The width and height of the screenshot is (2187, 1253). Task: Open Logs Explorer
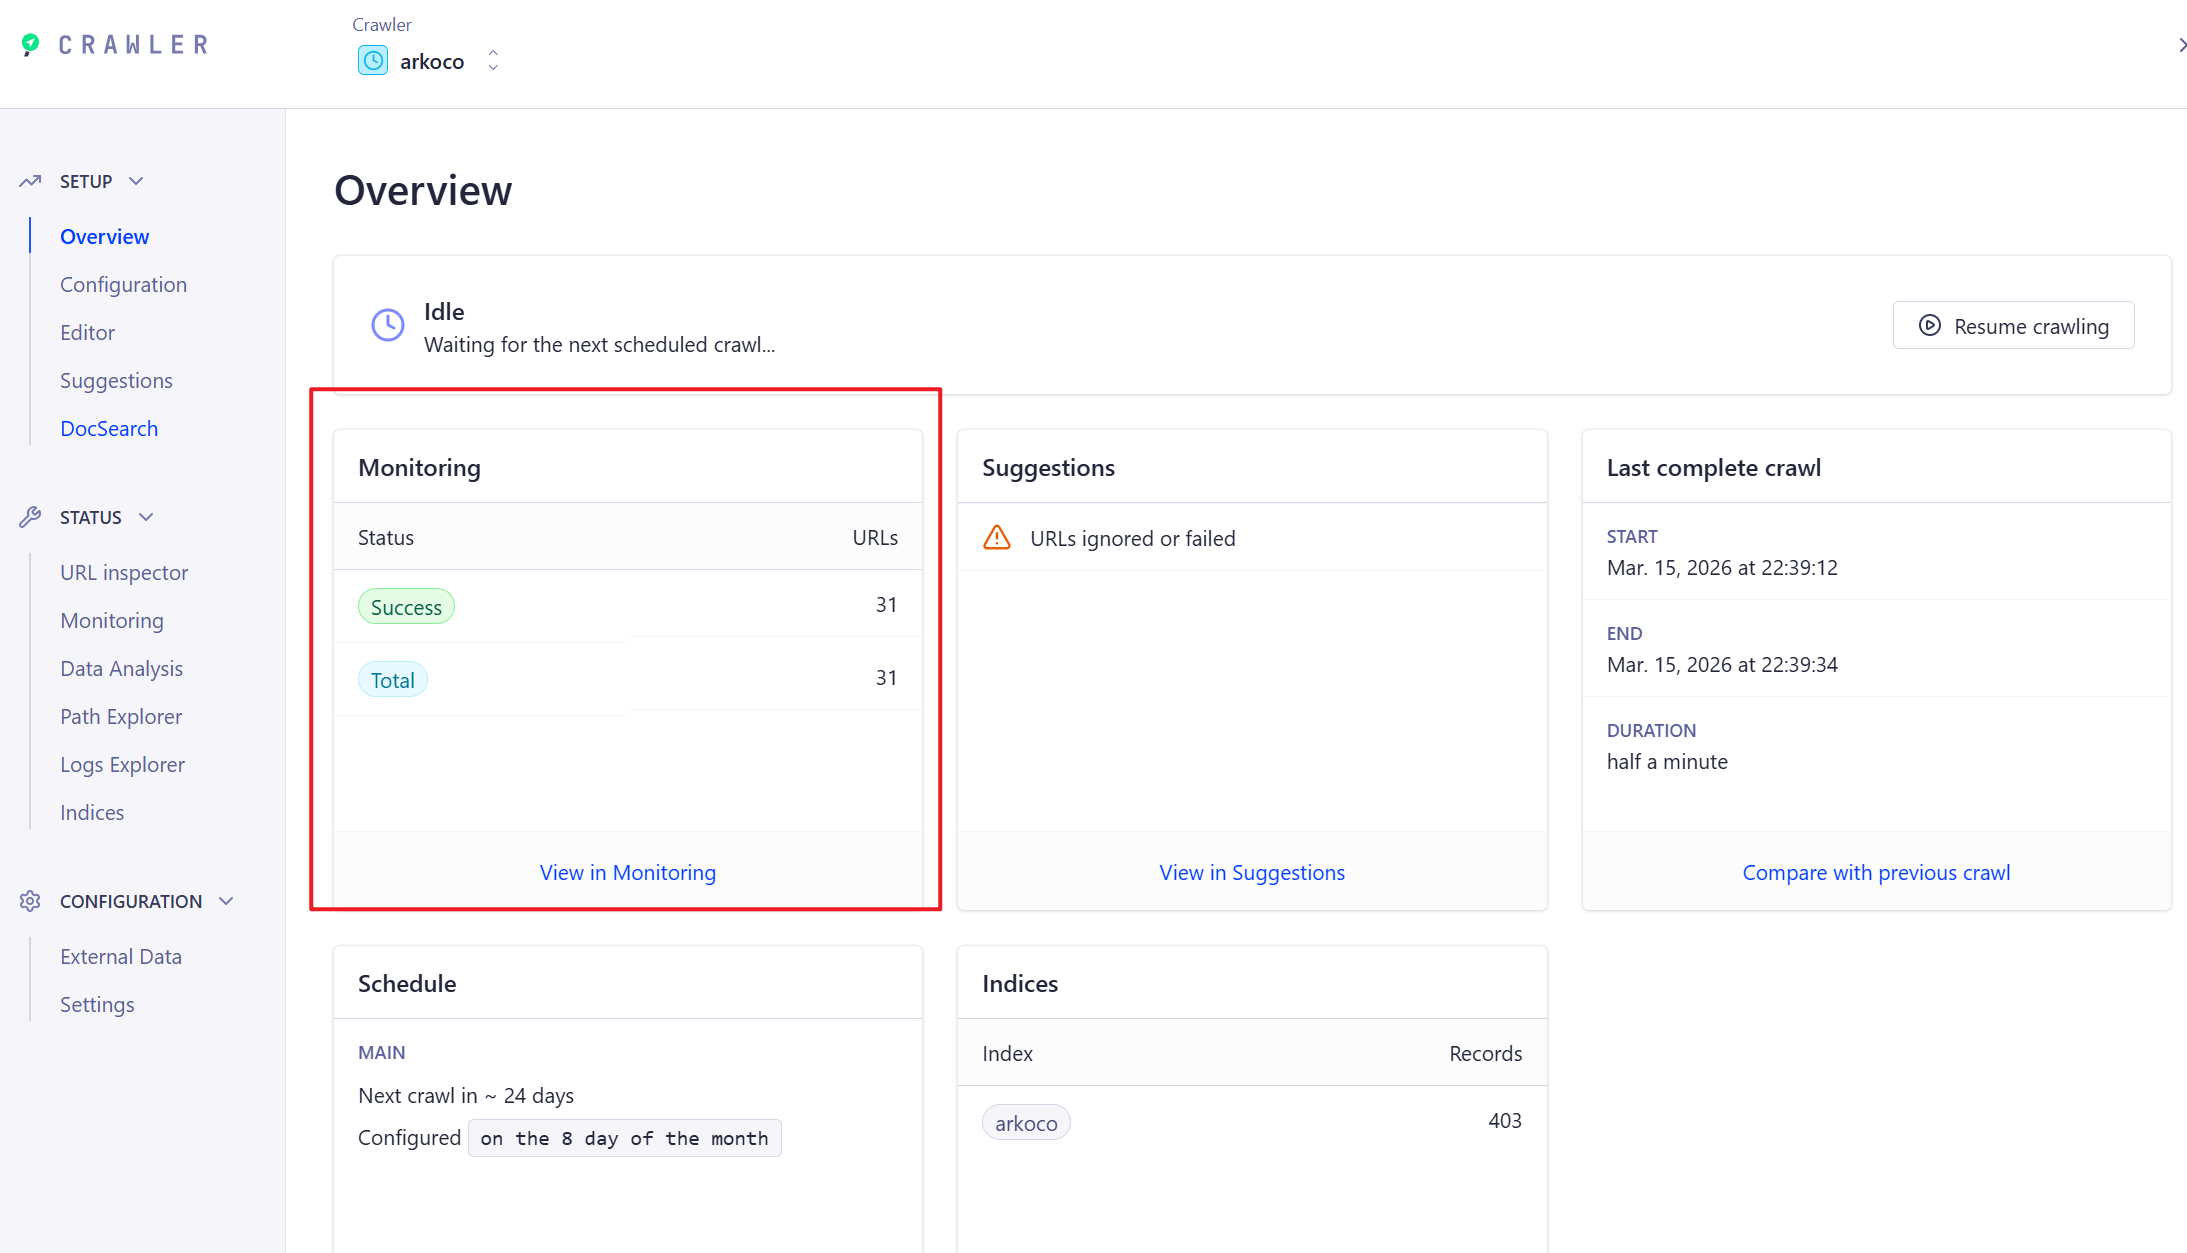click(x=122, y=765)
